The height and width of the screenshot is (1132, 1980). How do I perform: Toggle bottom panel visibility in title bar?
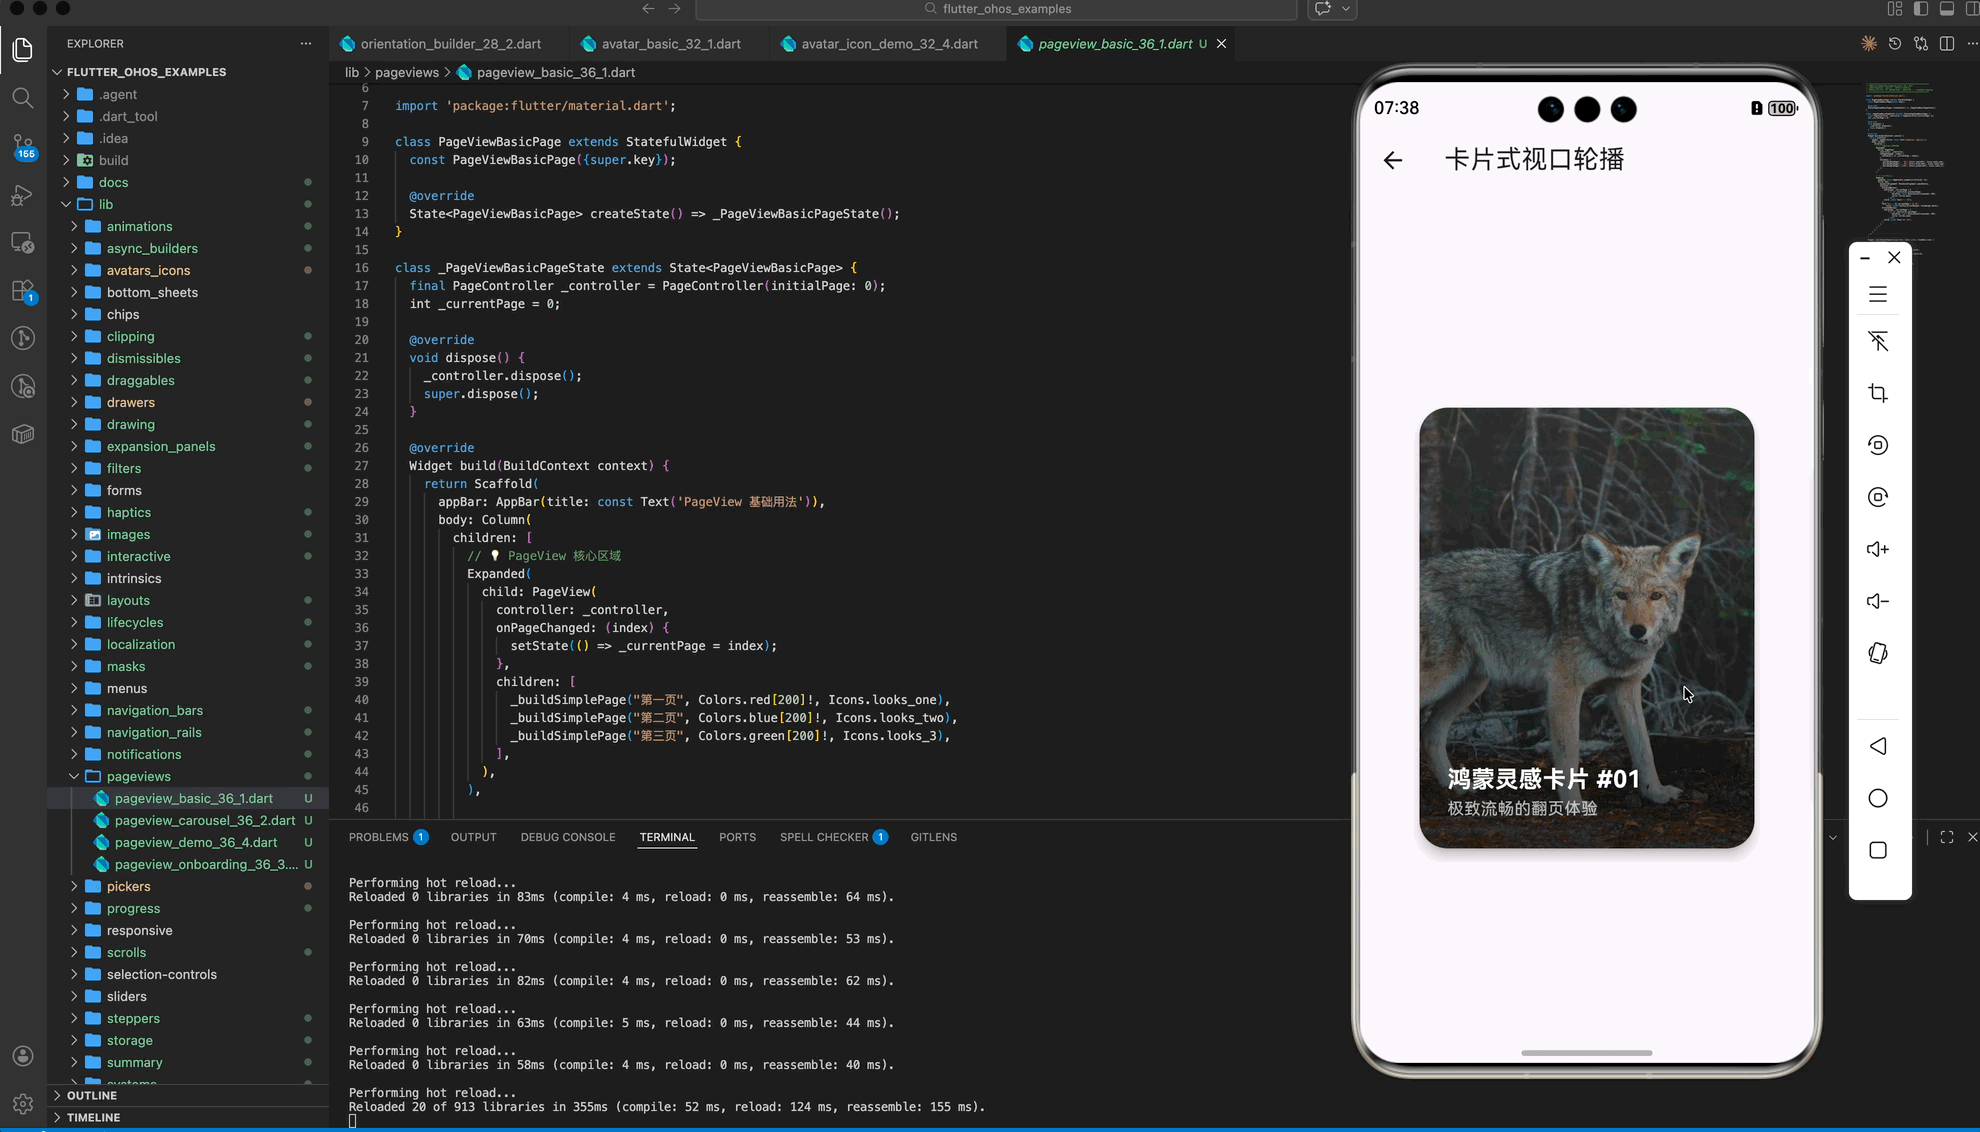point(1947,9)
